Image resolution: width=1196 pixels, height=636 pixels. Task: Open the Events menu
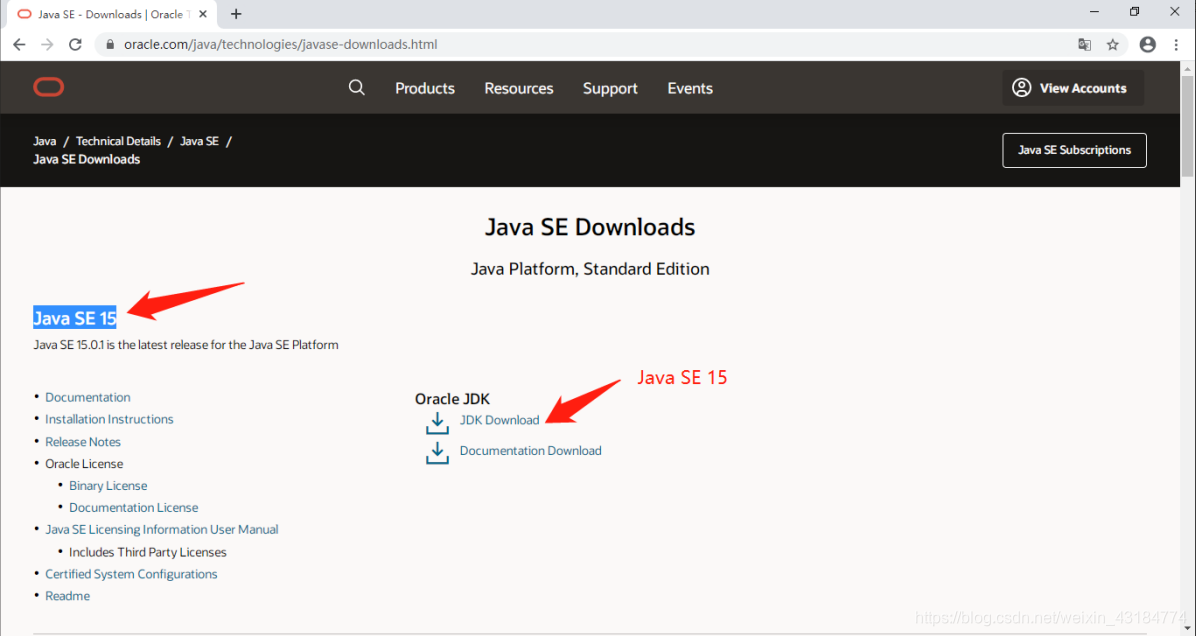pyautogui.click(x=690, y=88)
